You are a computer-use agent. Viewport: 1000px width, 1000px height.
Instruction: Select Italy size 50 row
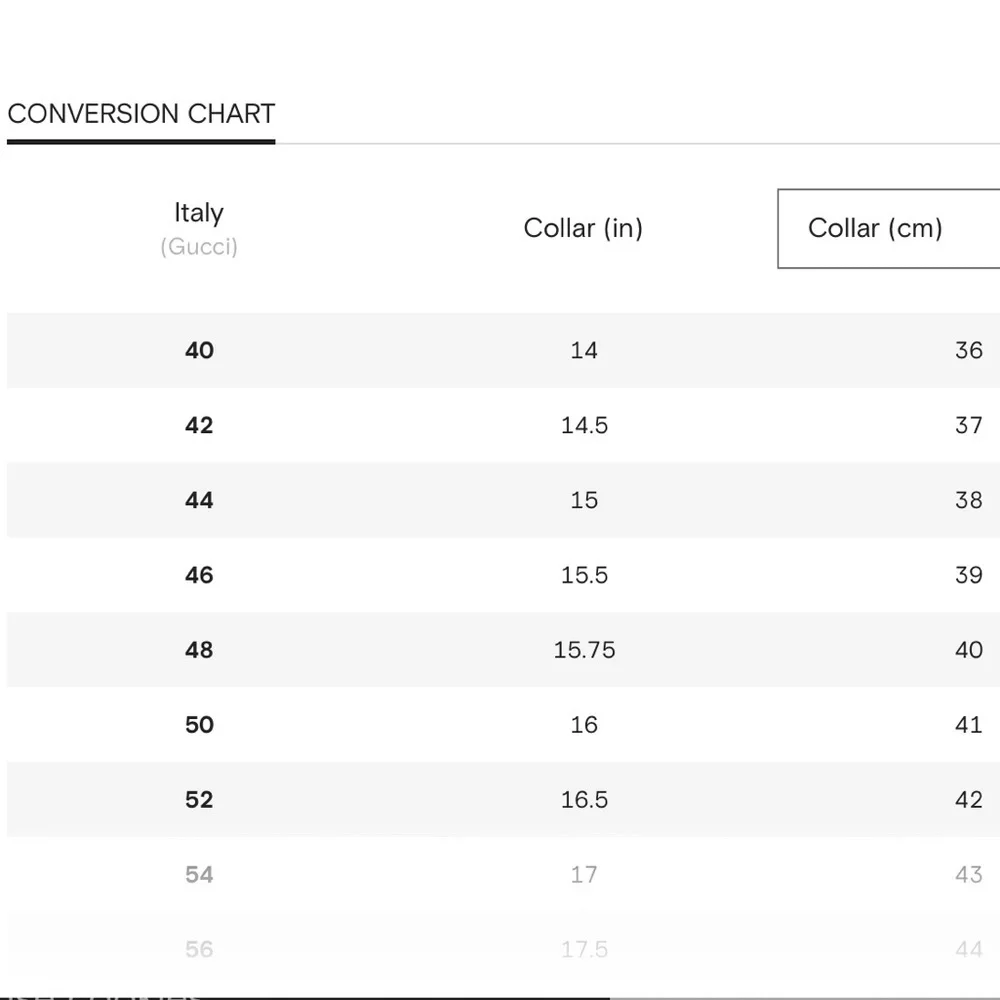(503, 725)
